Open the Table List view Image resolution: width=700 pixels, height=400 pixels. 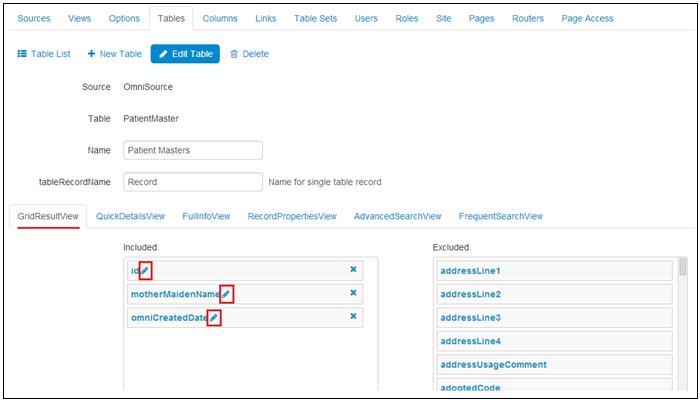click(44, 54)
